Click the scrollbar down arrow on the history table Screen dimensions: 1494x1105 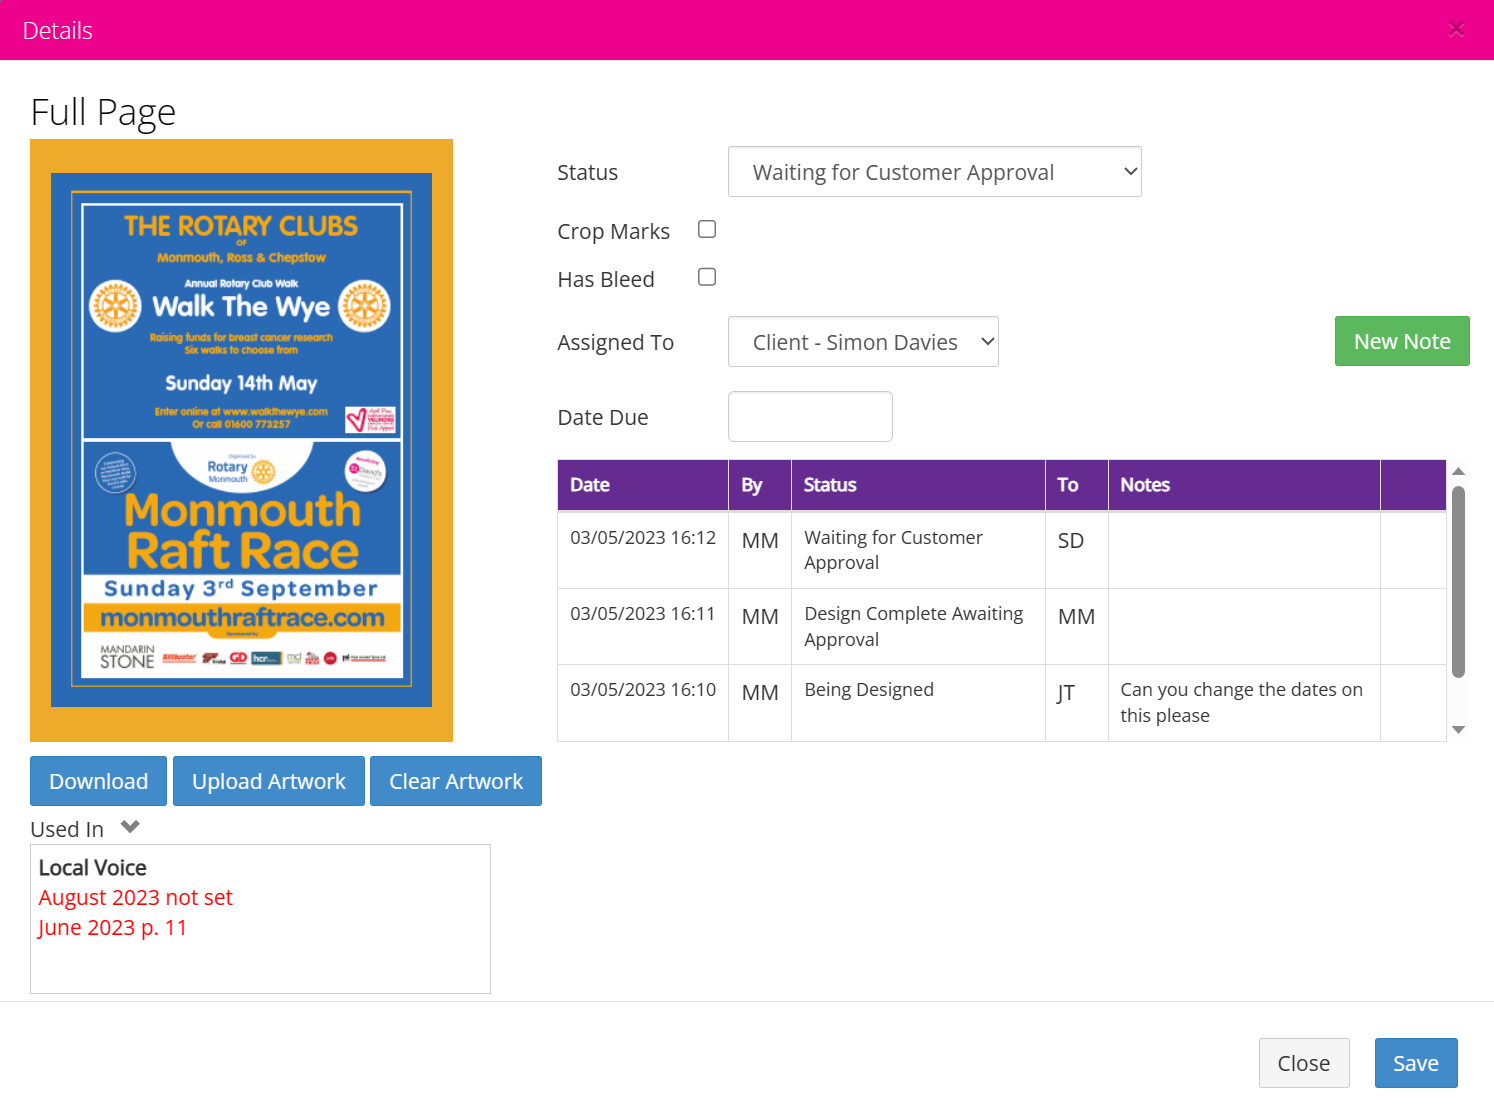coord(1458,729)
